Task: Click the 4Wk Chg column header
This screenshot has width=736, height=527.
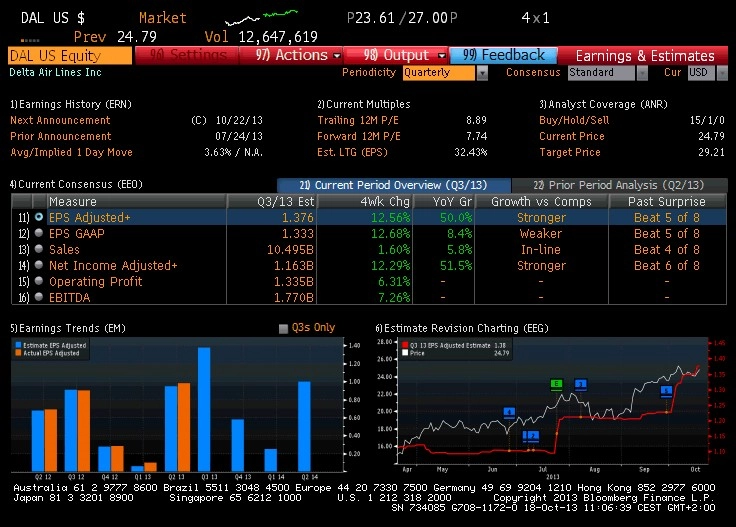Action: coord(365,201)
